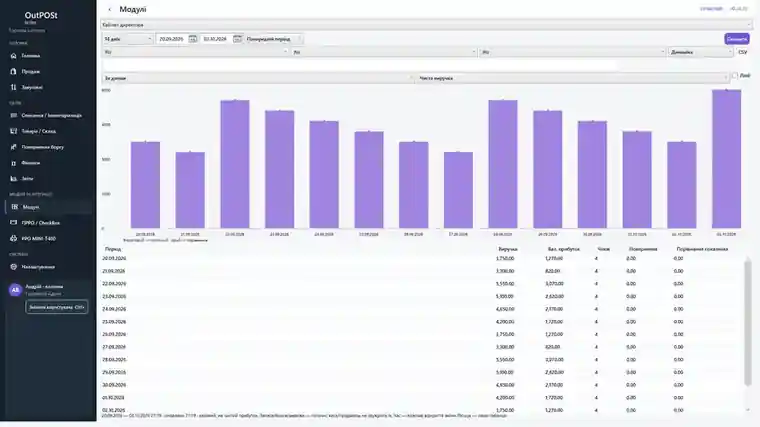Viewport: 760px width, 427px height.
Task: Open the first Усі filter dropdown
Action: (195, 52)
